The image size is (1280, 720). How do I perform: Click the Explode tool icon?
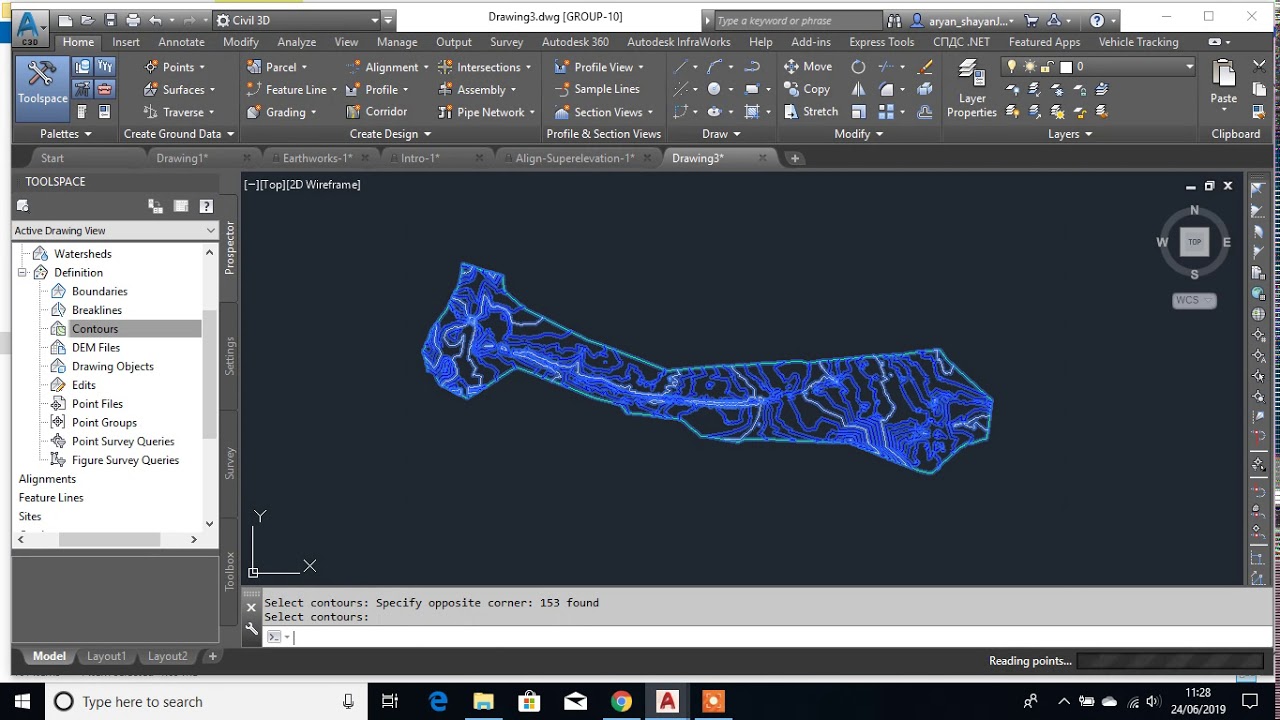click(925, 89)
